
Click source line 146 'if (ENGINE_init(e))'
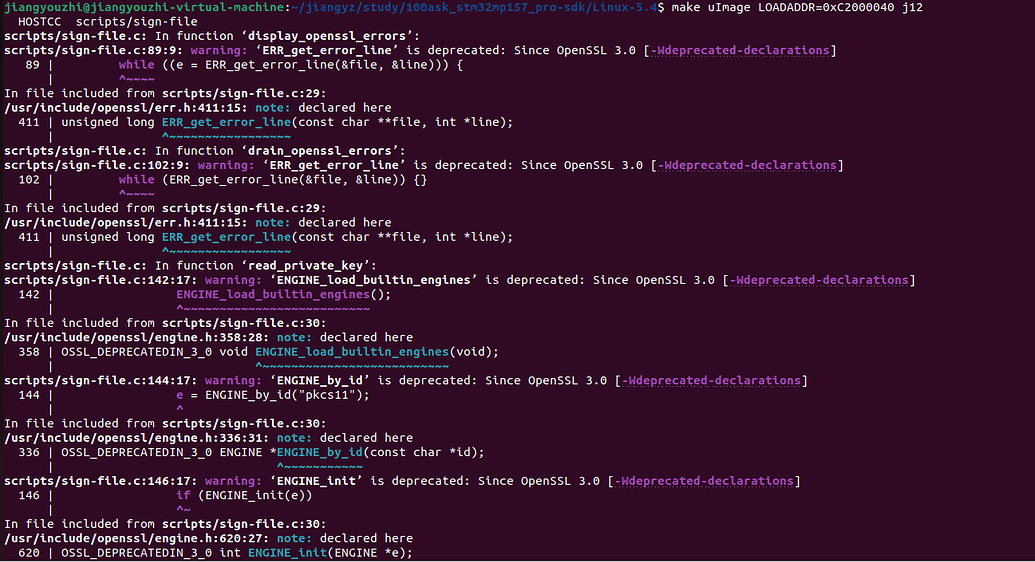tap(165, 495)
